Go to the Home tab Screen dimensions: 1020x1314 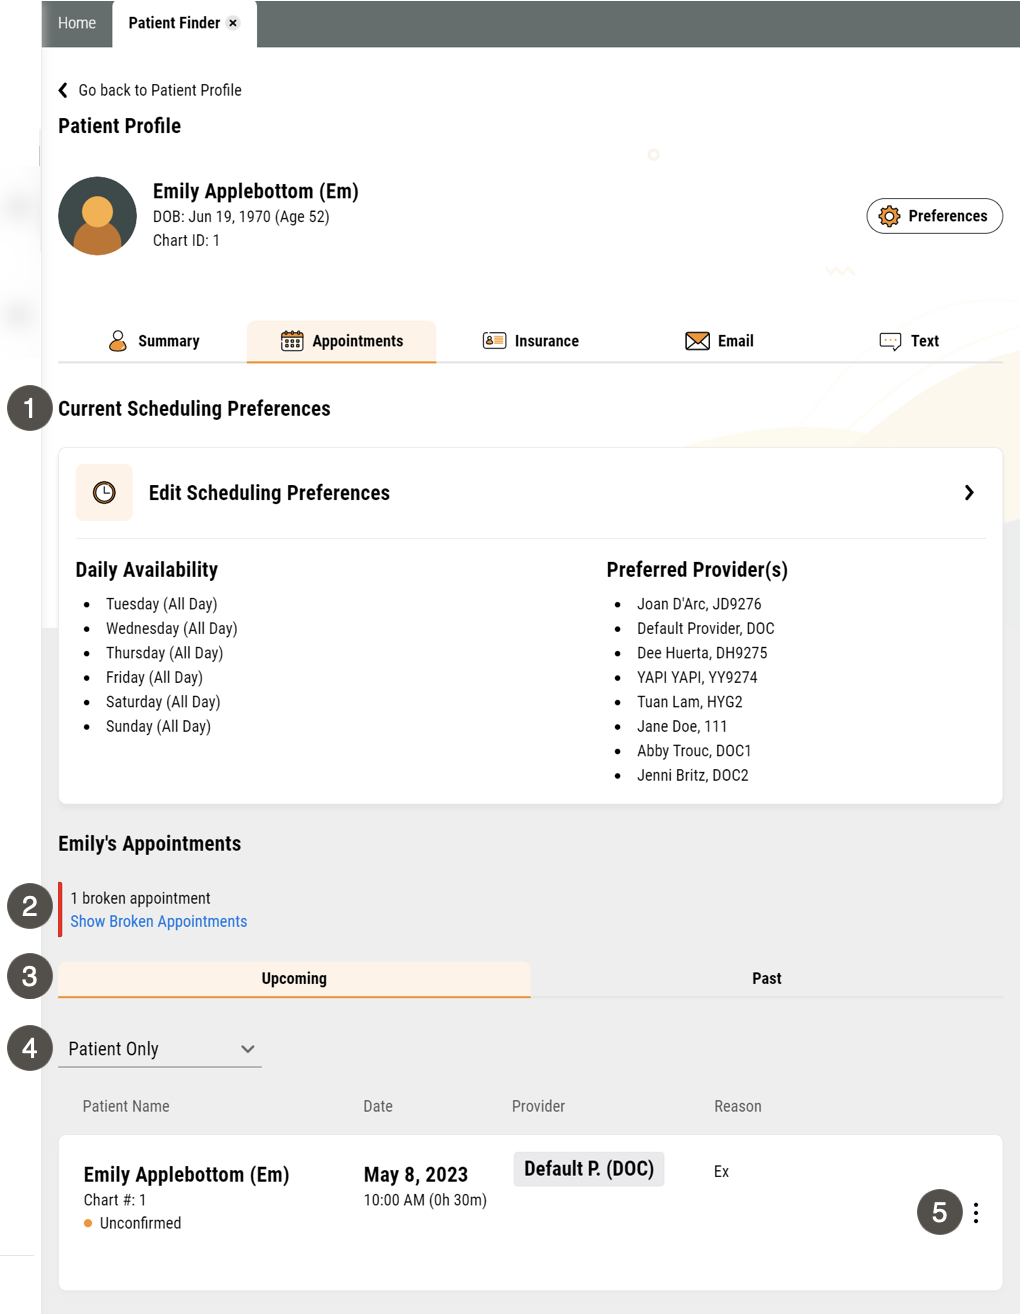[x=77, y=23]
